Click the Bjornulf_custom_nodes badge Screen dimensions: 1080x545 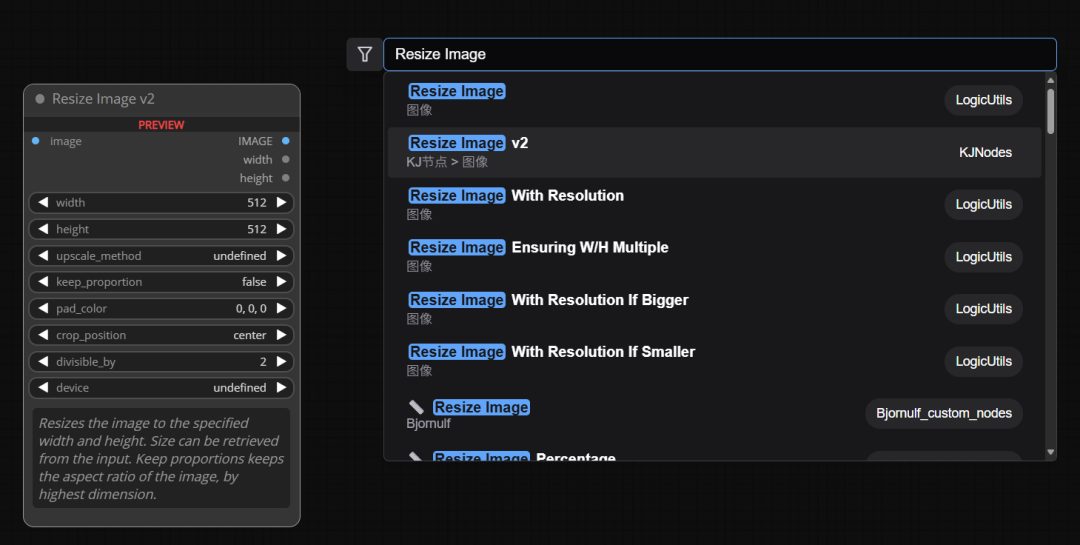tap(943, 413)
